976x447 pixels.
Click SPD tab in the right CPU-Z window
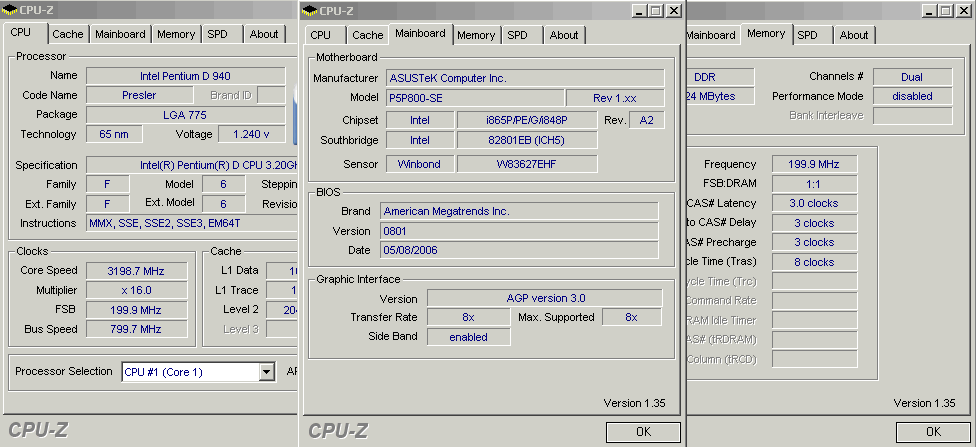point(807,35)
